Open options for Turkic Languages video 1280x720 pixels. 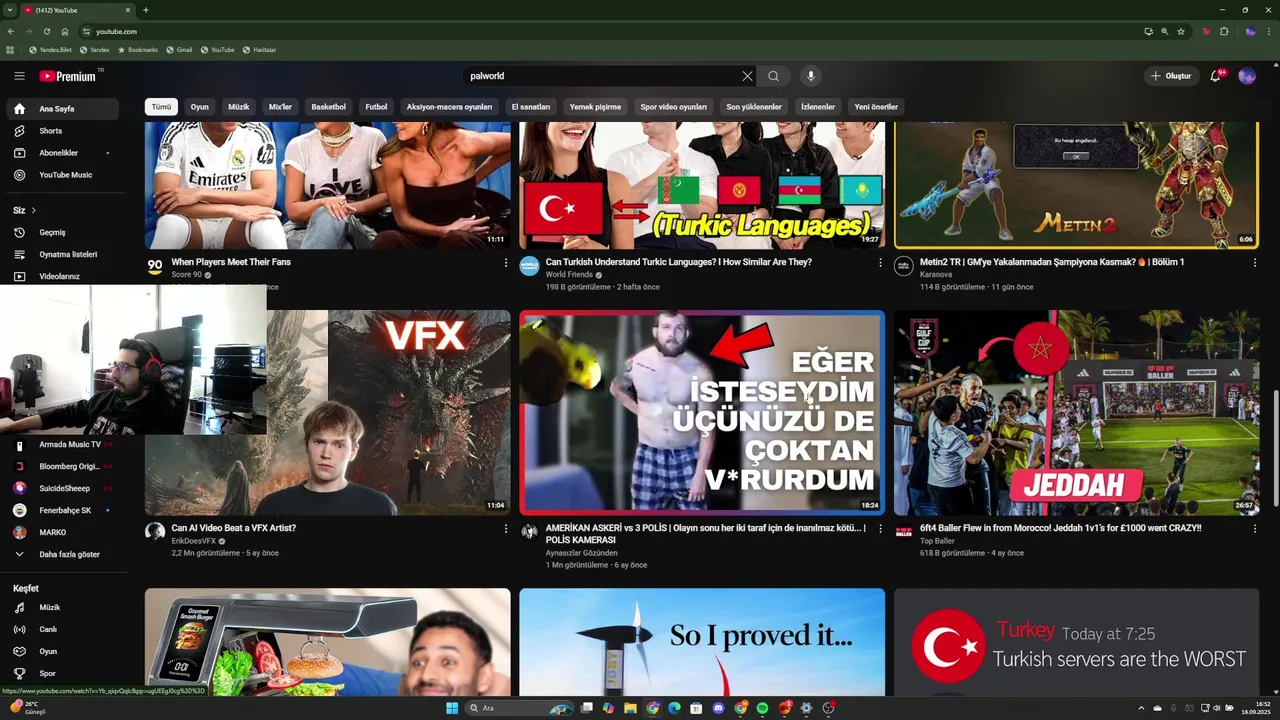[x=880, y=263]
